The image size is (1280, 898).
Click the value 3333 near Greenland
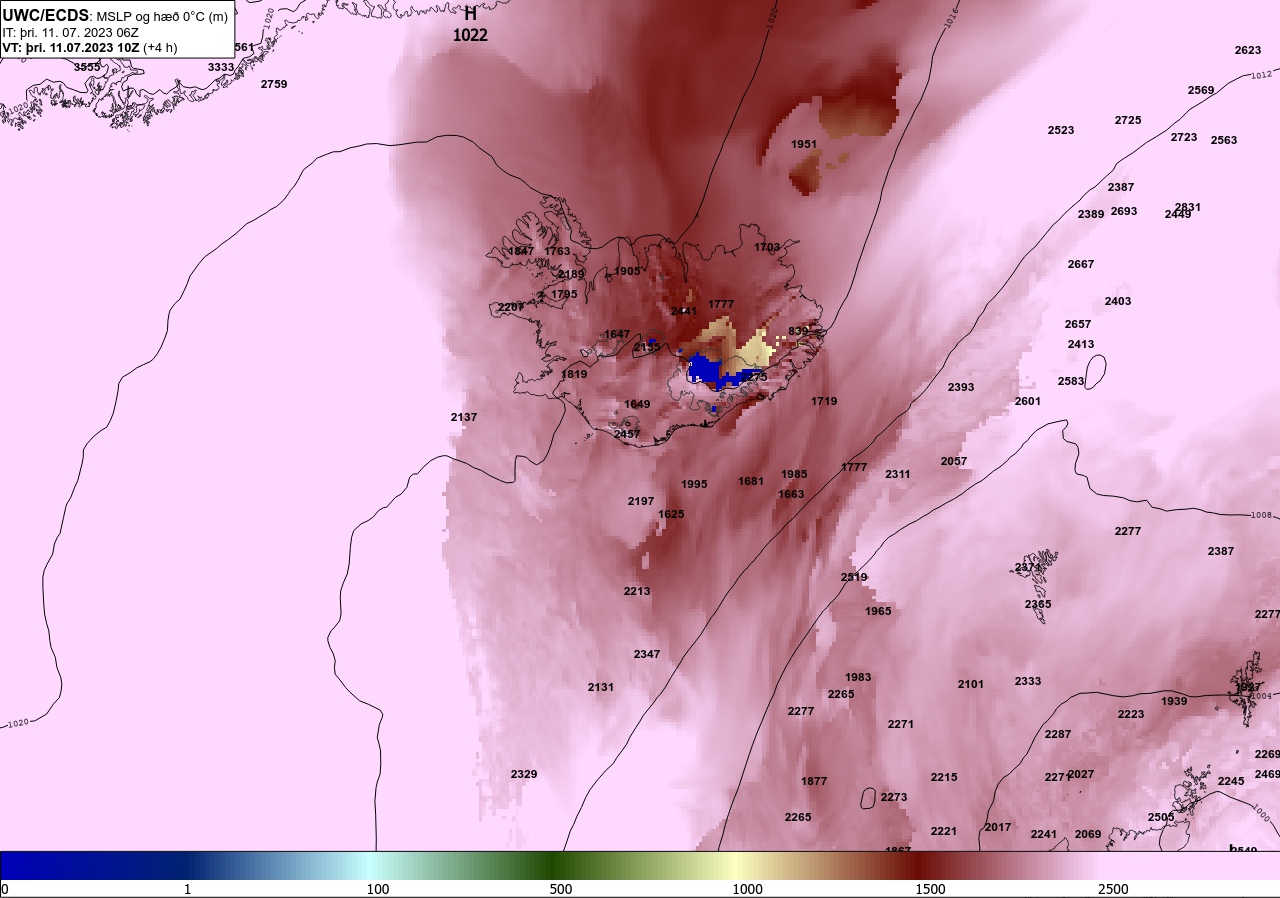pos(221,67)
